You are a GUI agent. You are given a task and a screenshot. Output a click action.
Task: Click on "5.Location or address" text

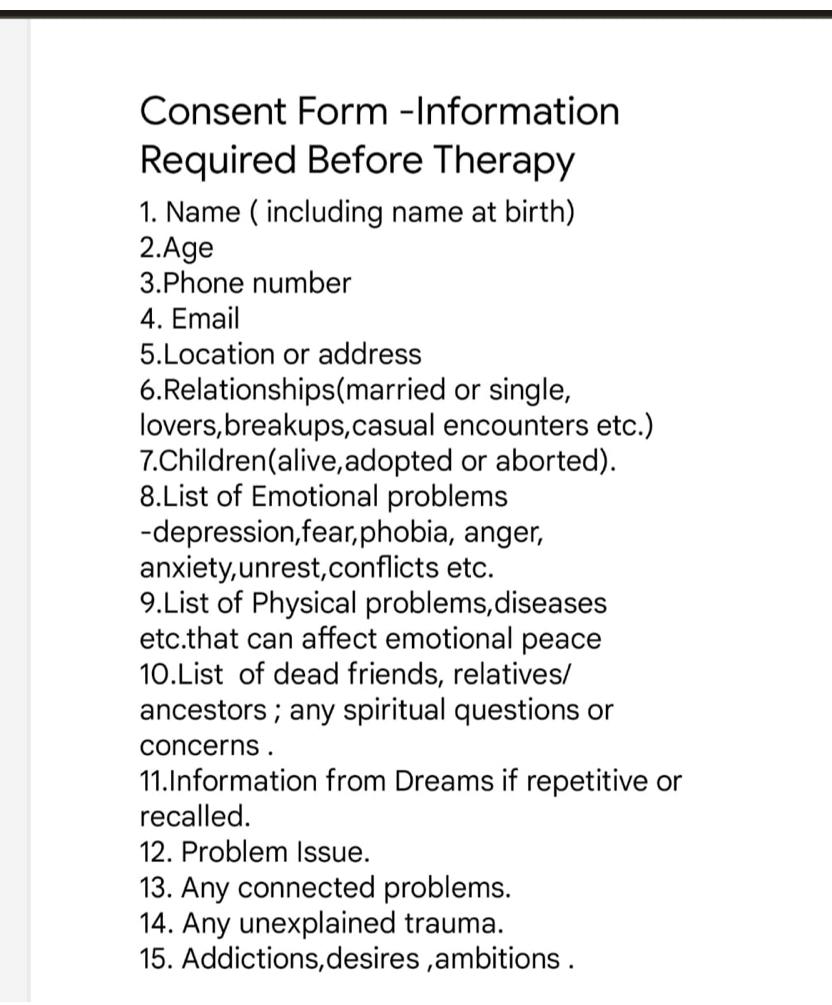tap(281, 354)
